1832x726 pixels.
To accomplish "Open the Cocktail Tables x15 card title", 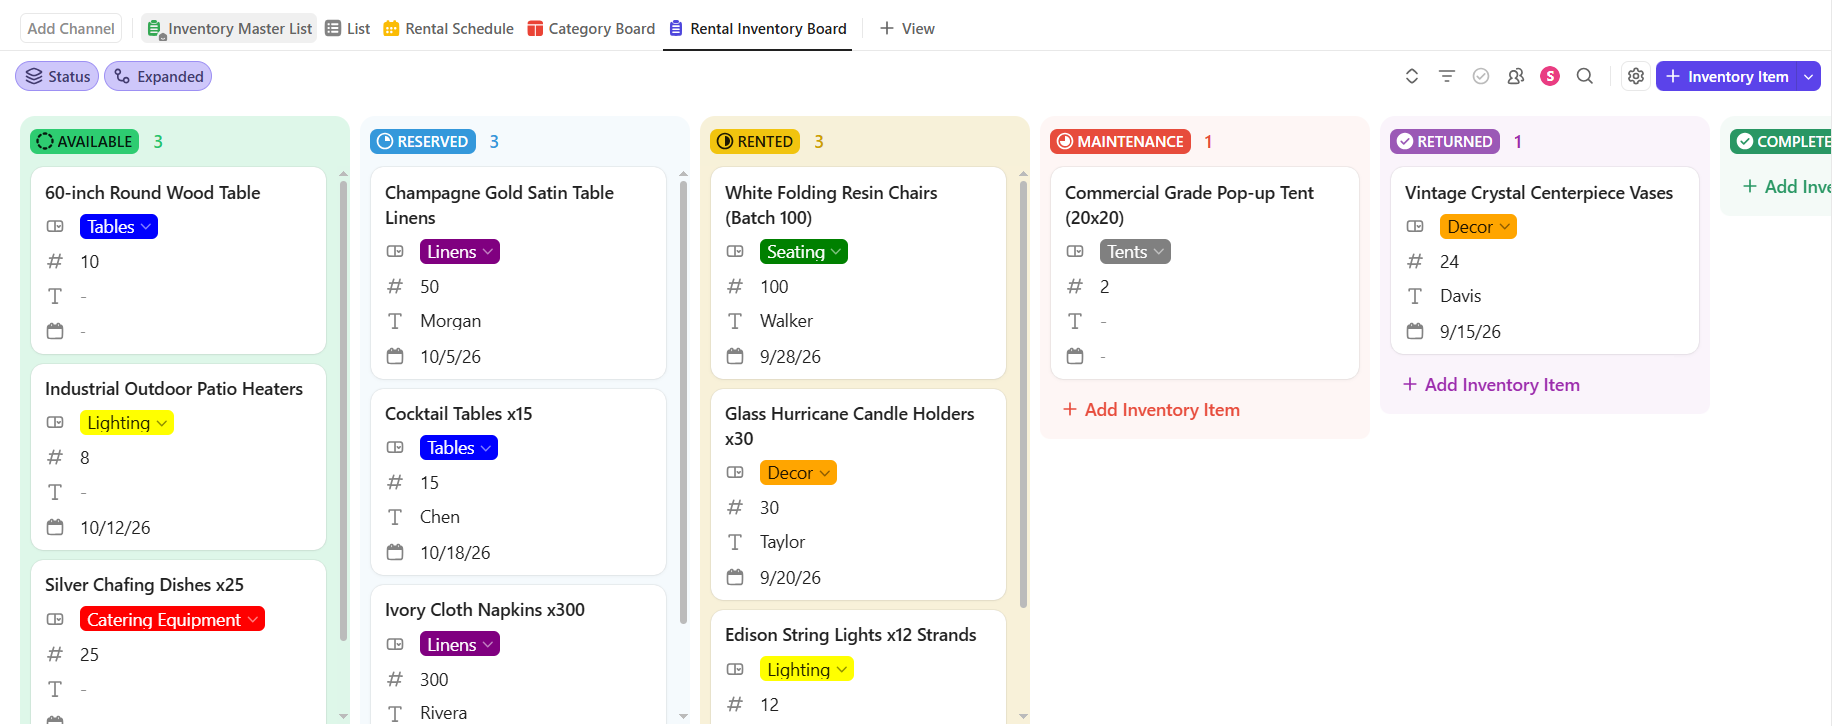I will [x=458, y=414].
